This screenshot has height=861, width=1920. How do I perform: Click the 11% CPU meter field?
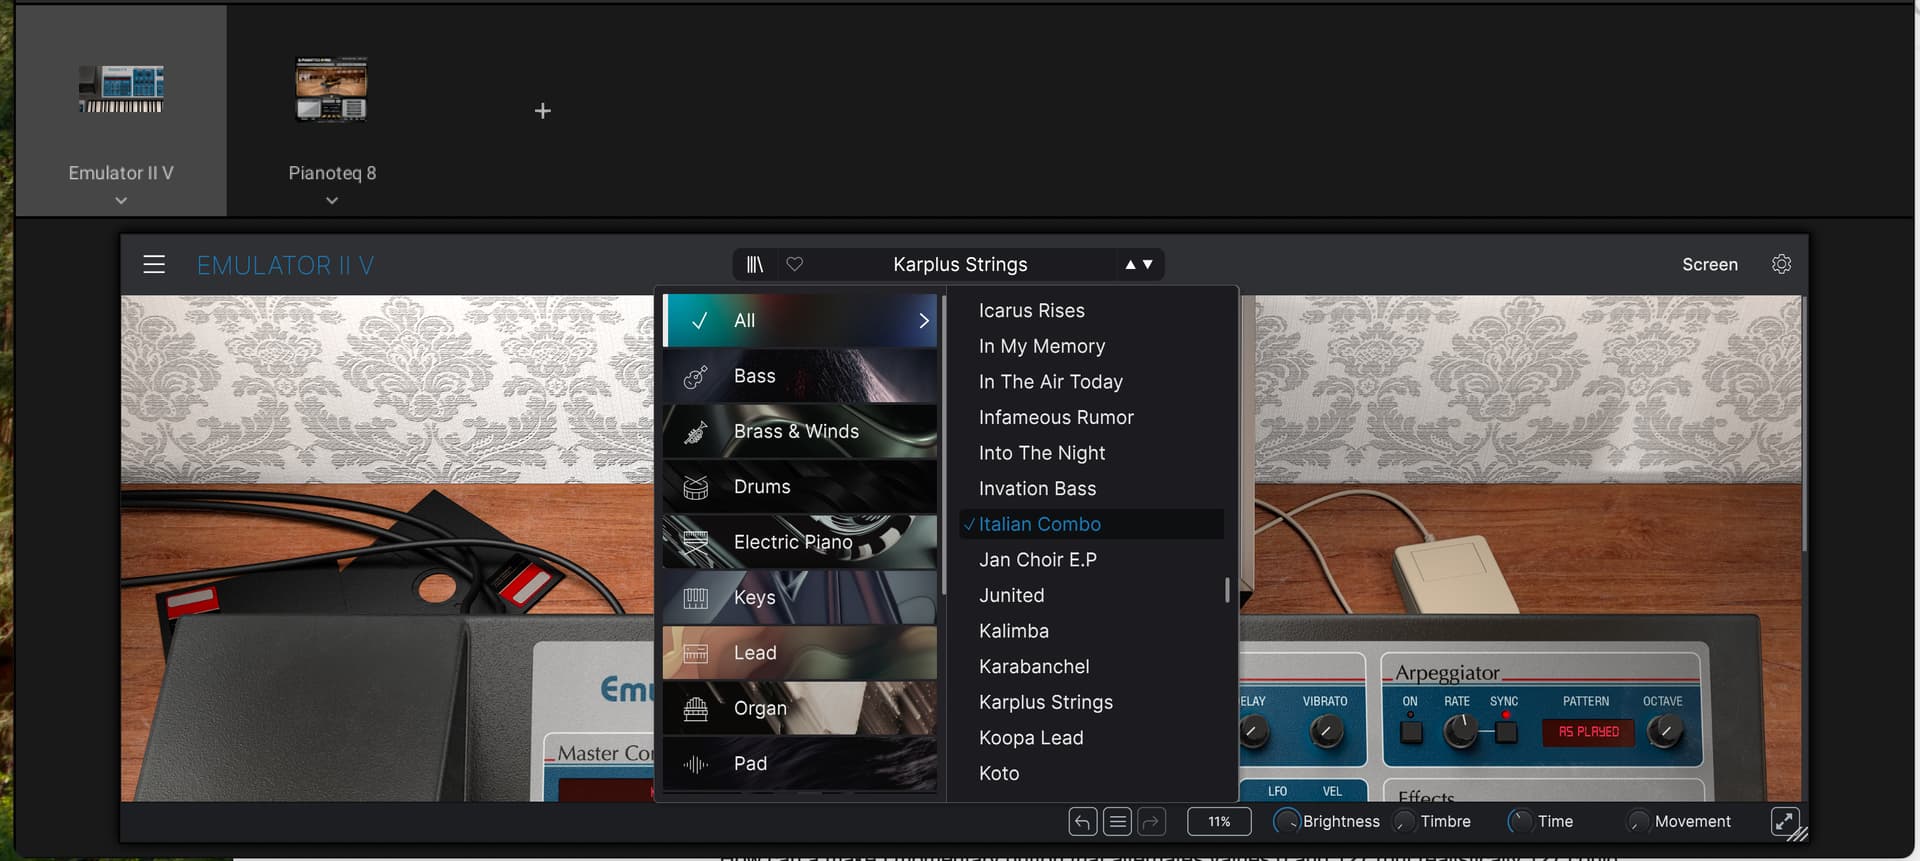point(1219,822)
